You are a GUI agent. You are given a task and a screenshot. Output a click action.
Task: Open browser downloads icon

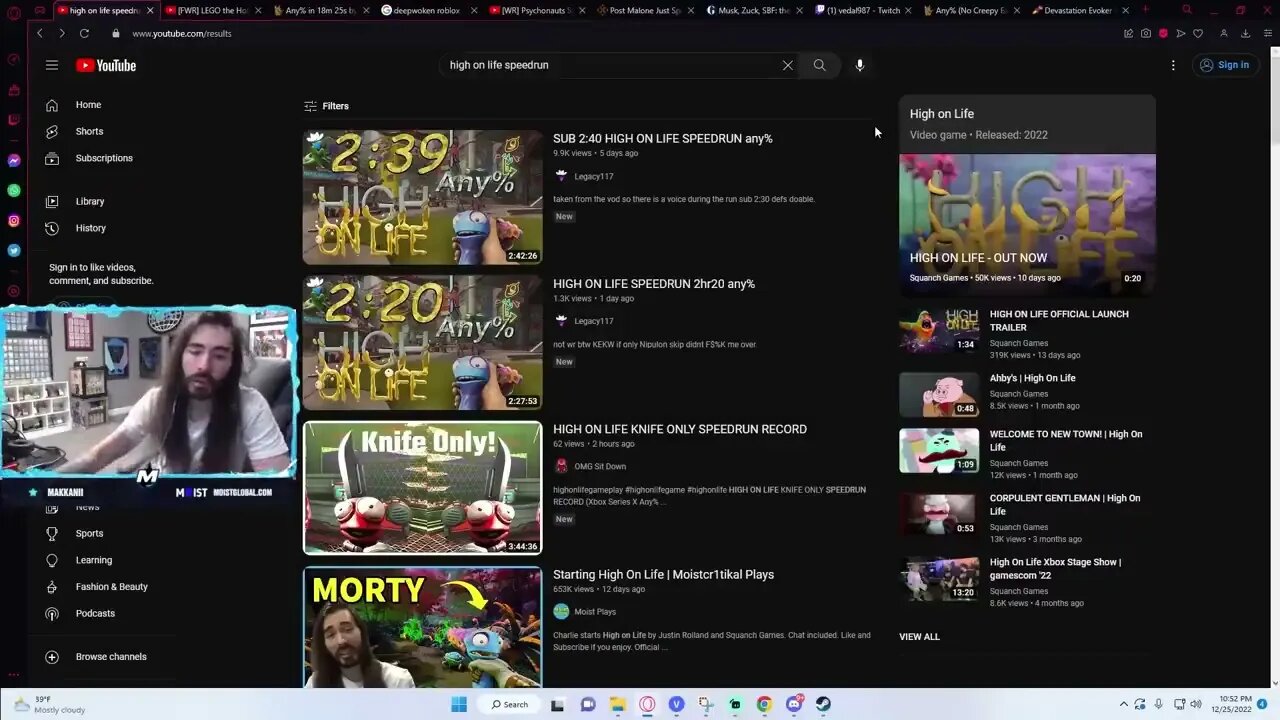click(x=1245, y=33)
